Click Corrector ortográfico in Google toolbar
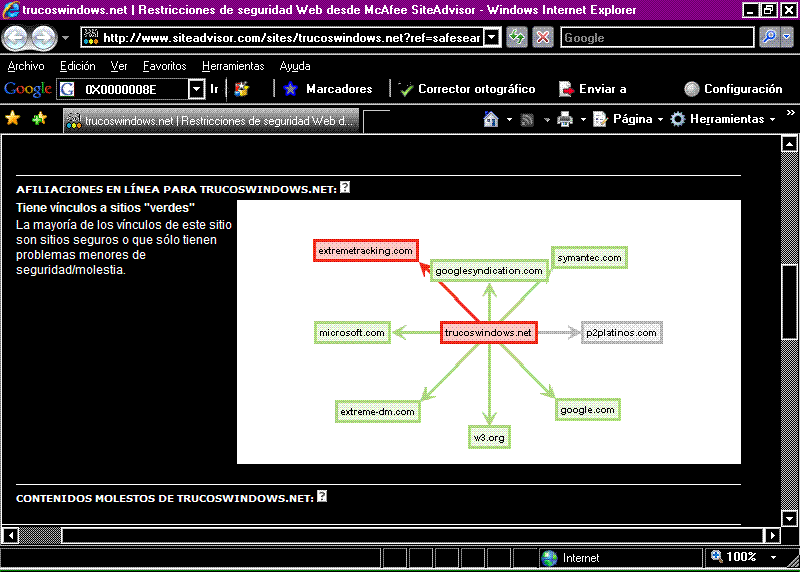Screen dimensions: 800x572 467,89
